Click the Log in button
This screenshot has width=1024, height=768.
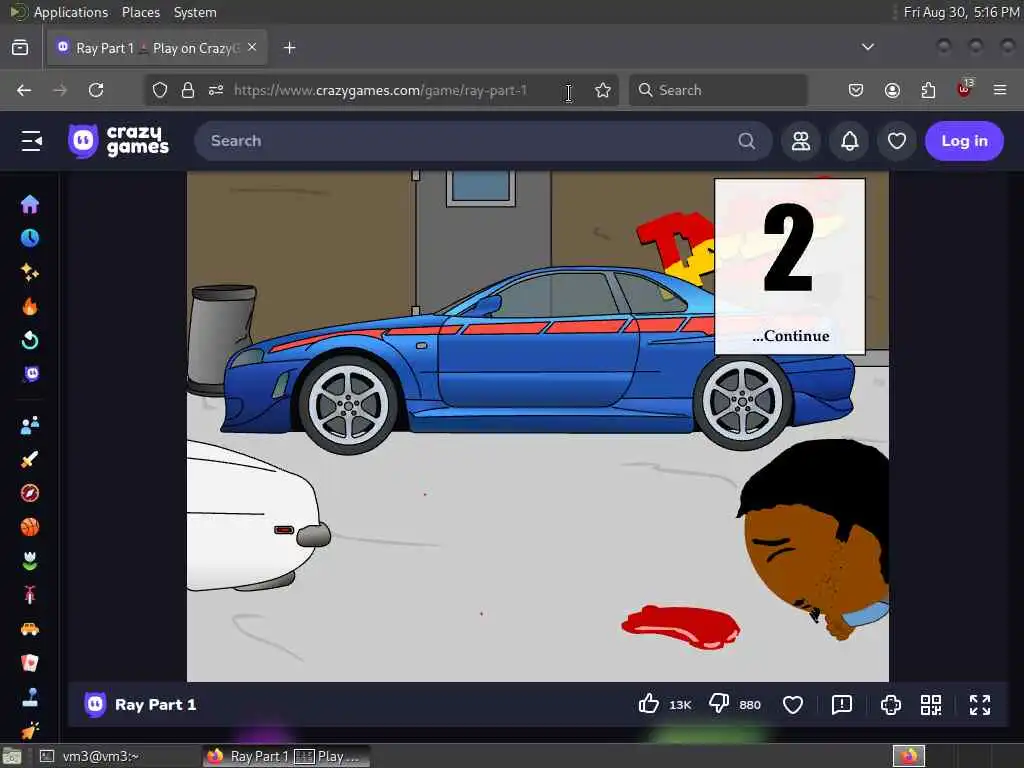tap(964, 141)
